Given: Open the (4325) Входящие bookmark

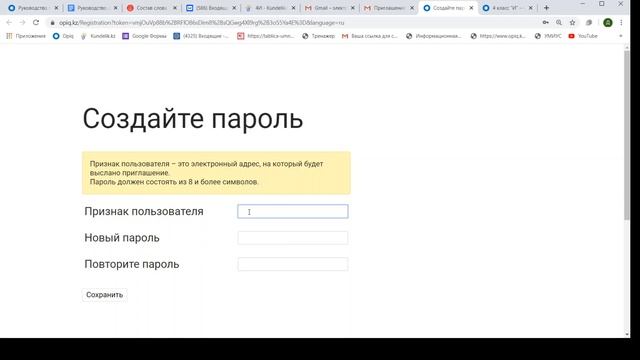Looking at the screenshot, I should pyautogui.click(x=201, y=36).
